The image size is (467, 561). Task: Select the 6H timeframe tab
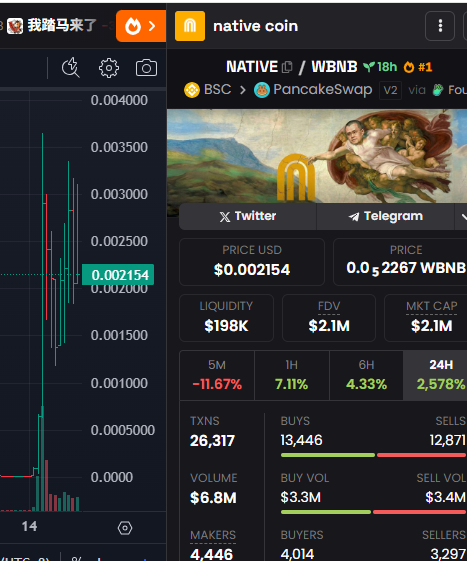pos(366,375)
